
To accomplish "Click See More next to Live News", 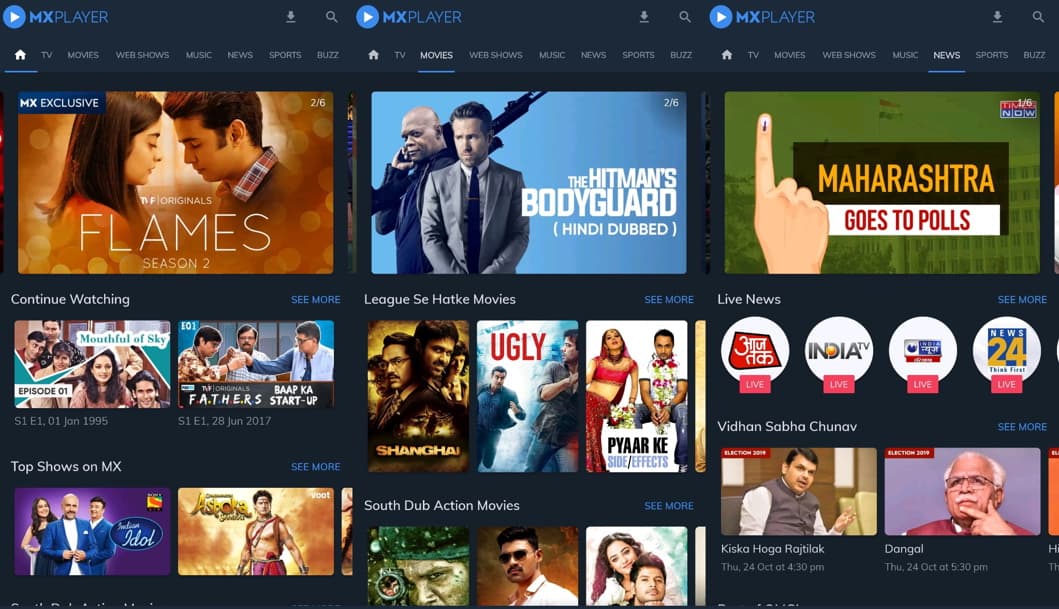I will pos(1022,299).
